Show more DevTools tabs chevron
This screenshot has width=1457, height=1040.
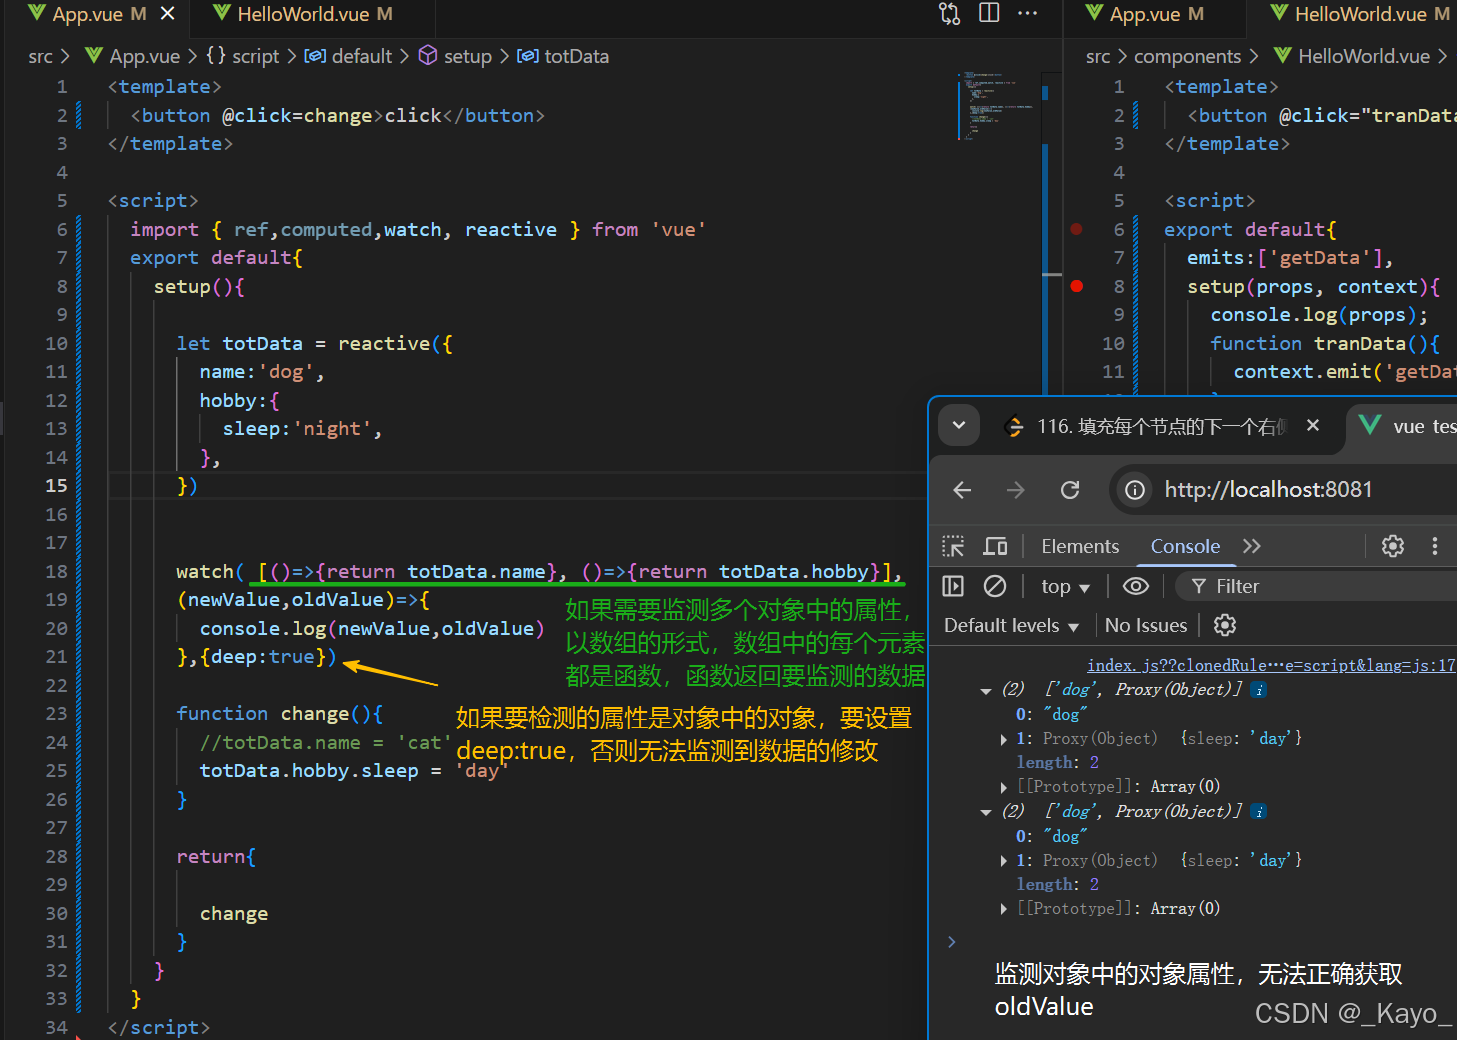[x=1252, y=546]
